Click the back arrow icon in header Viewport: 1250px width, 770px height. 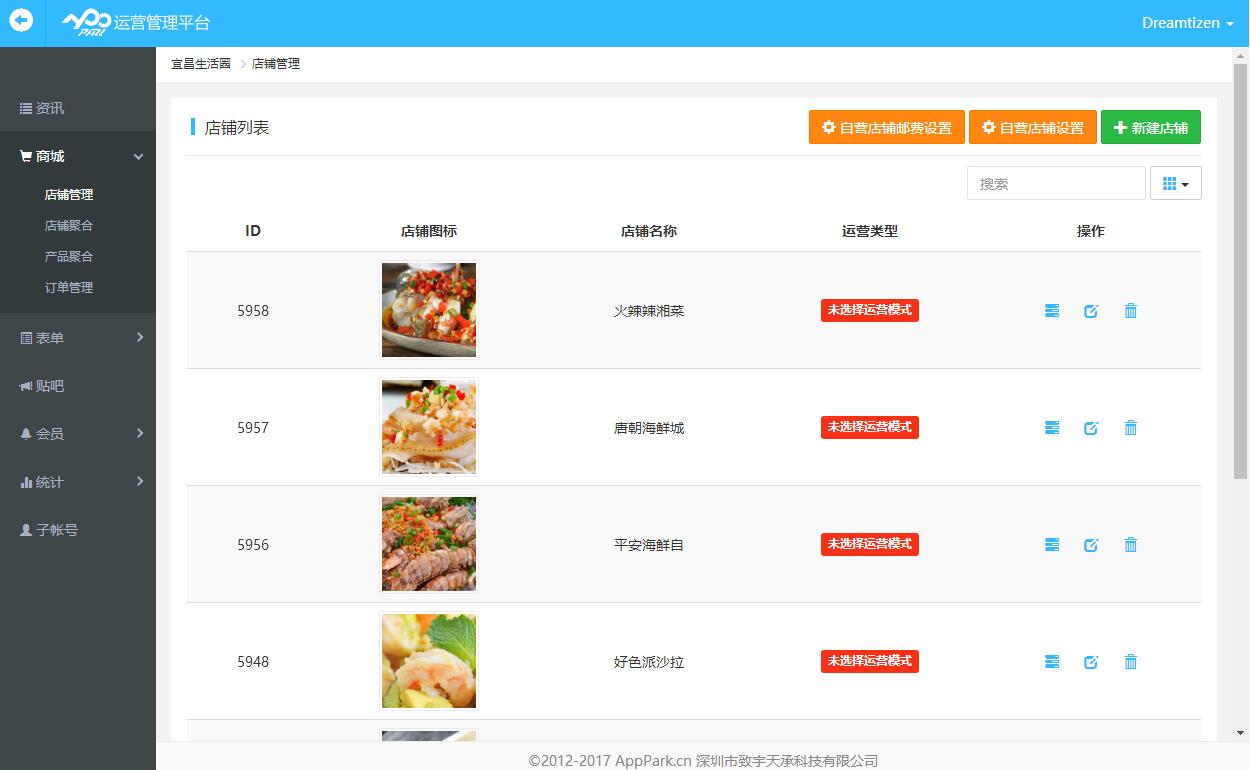(21, 21)
